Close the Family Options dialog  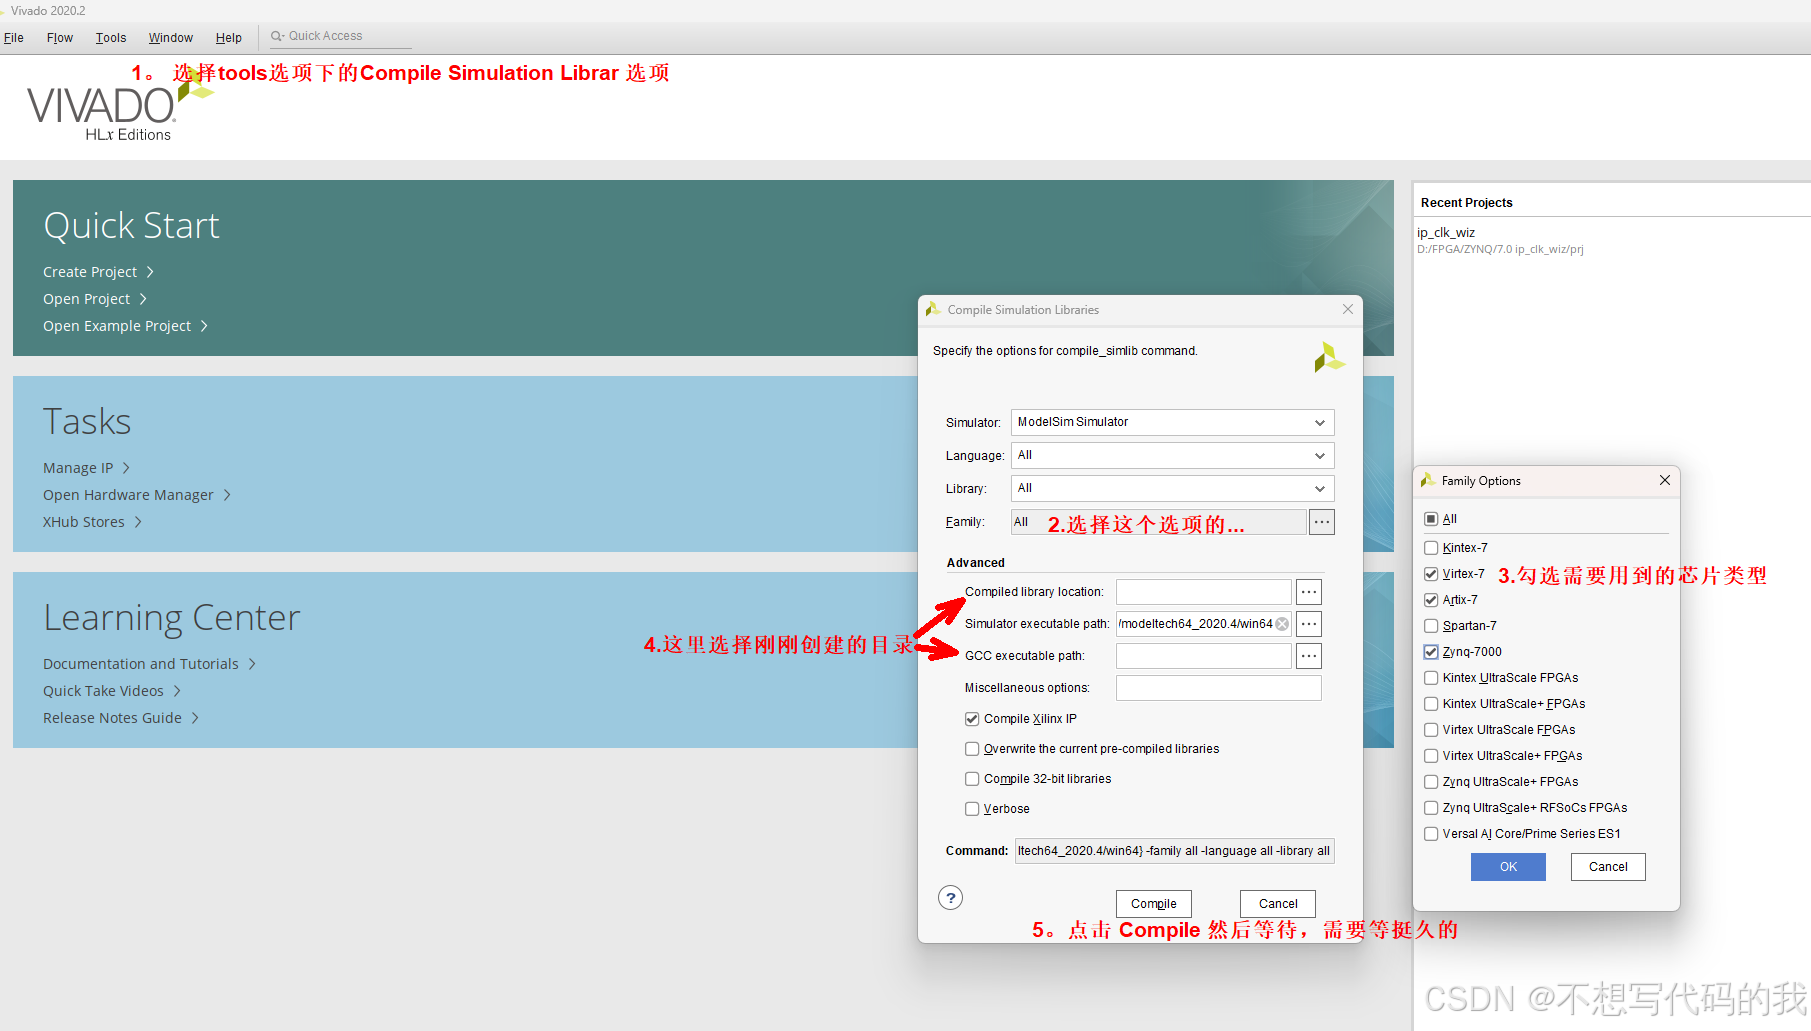1665,480
